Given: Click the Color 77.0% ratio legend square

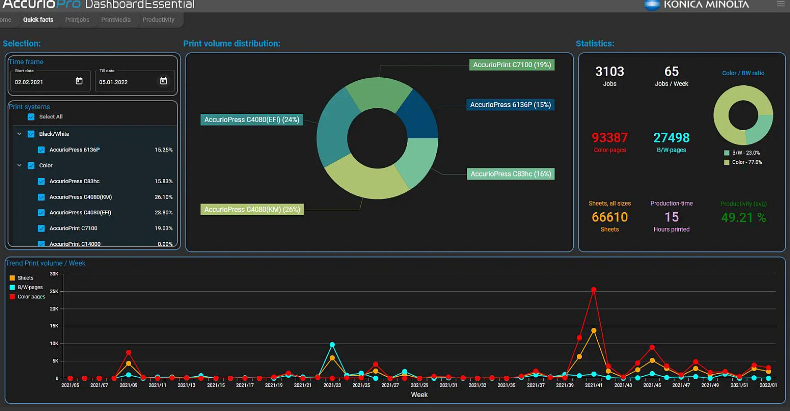Looking at the screenshot, I should coord(727,162).
